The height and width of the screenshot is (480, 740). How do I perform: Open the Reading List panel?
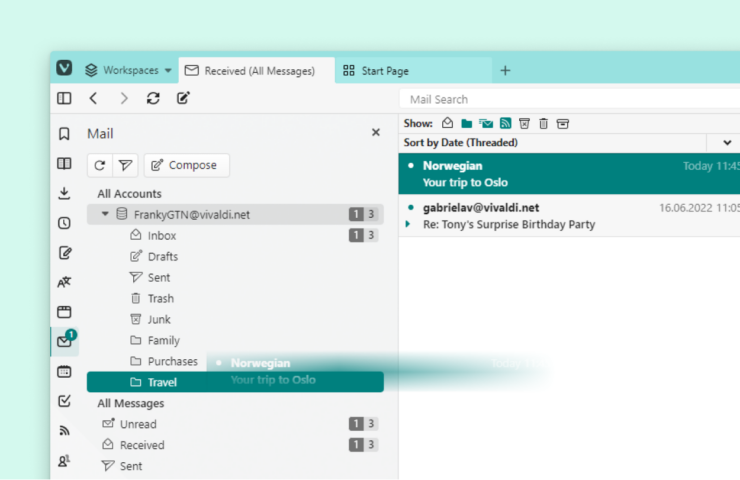(64, 163)
